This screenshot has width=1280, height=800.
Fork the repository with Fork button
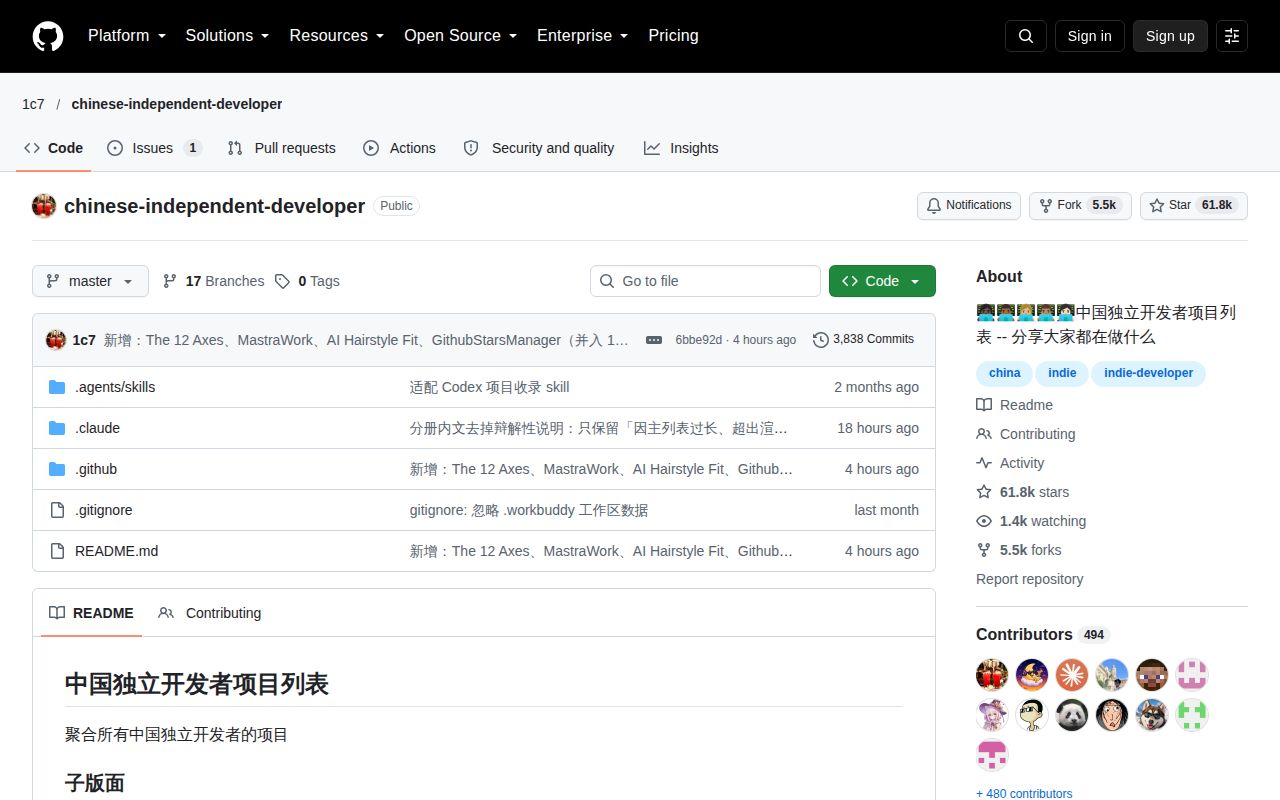pyautogui.click(x=1080, y=205)
